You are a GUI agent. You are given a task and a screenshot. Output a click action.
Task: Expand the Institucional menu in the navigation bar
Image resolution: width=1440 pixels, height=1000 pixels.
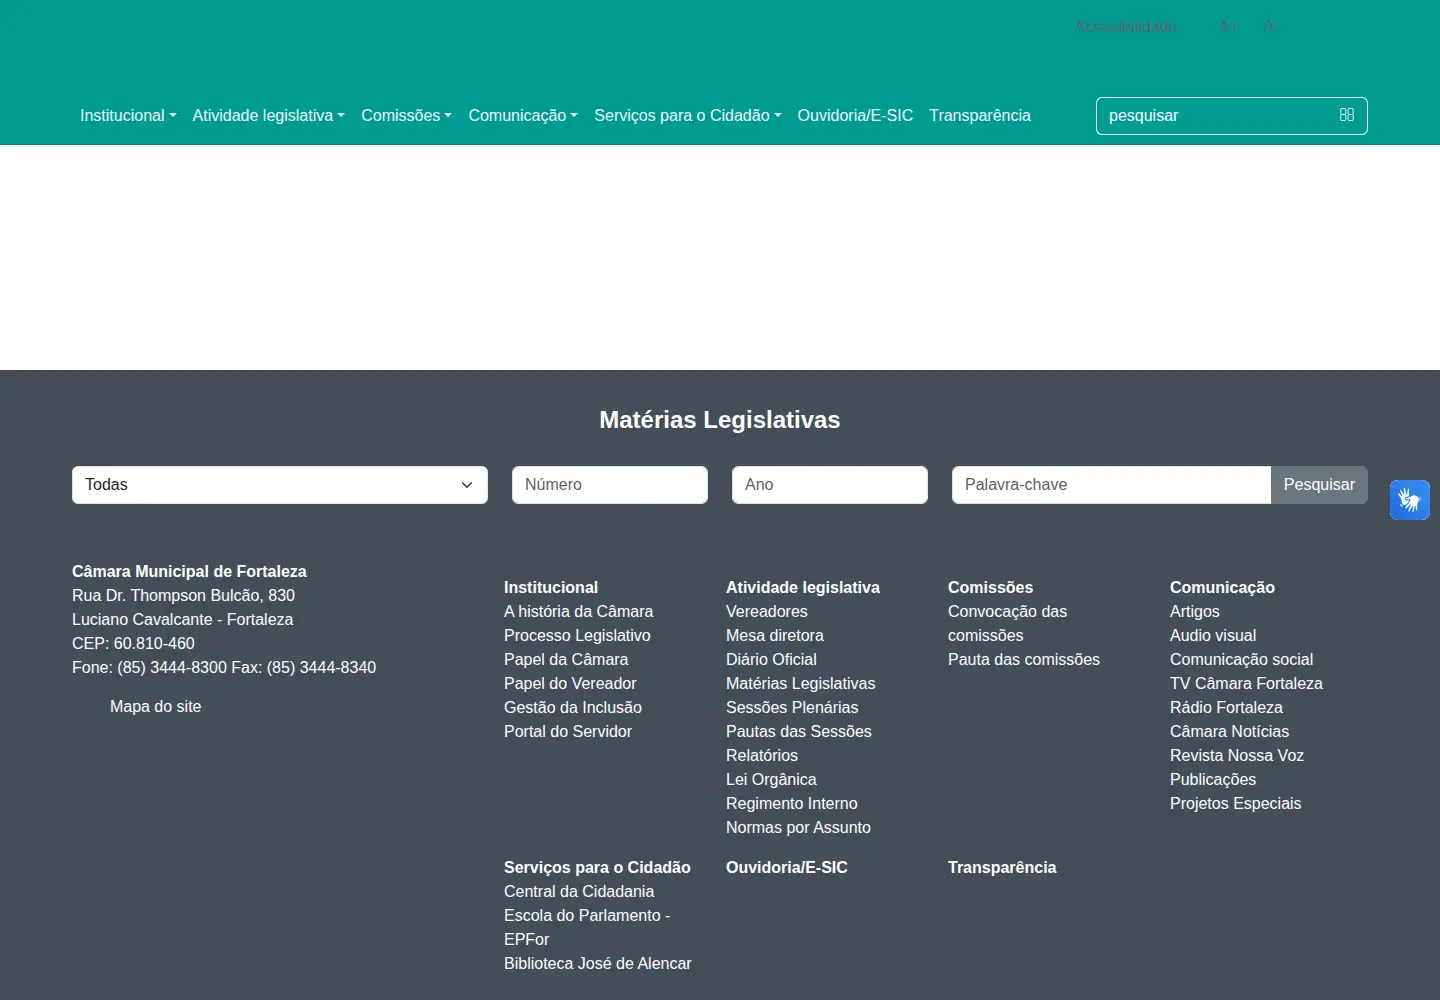128,115
